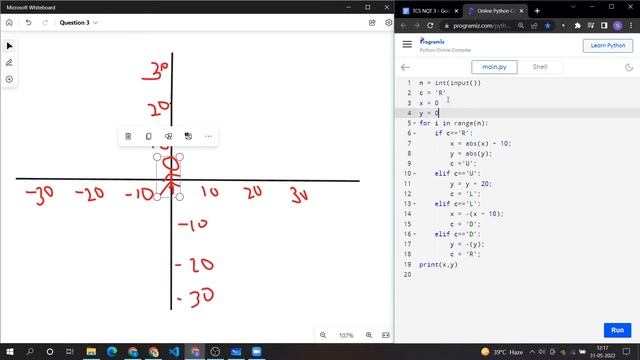Click the programiz.com address bar
This screenshot has height=360, width=640.
482,26
